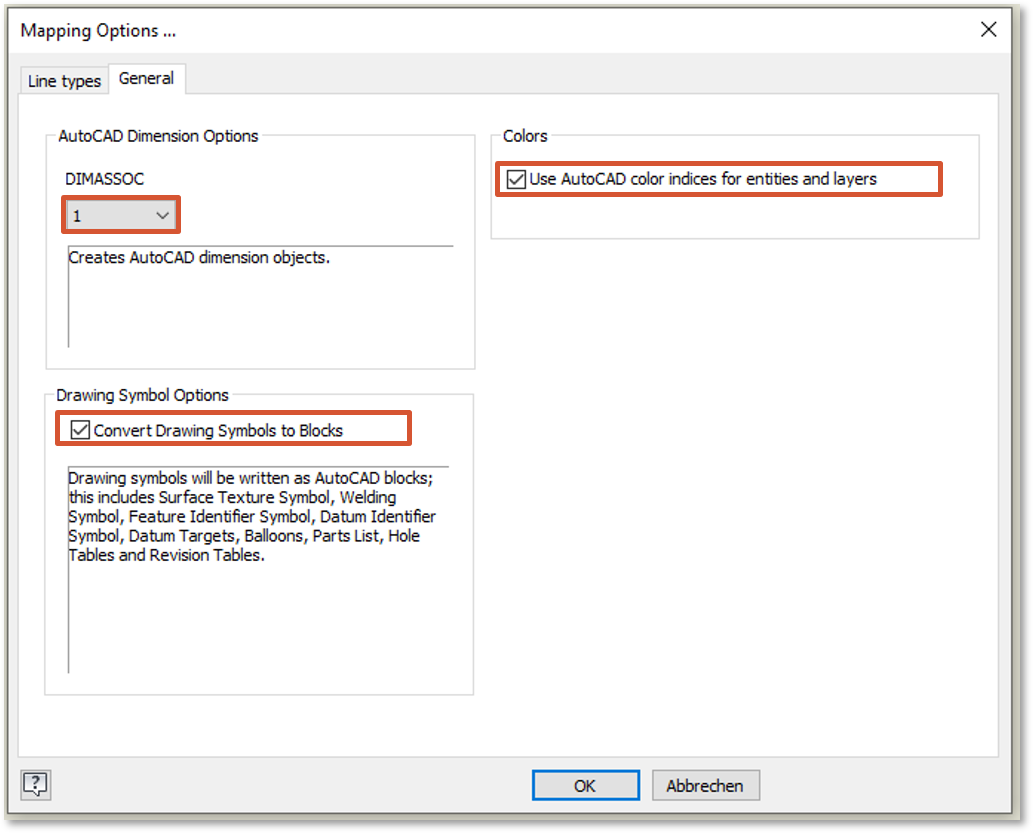Screen dimensions: 1033x833
Task: Click the AutoCAD Dimension Options group heading
Action: click(158, 136)
